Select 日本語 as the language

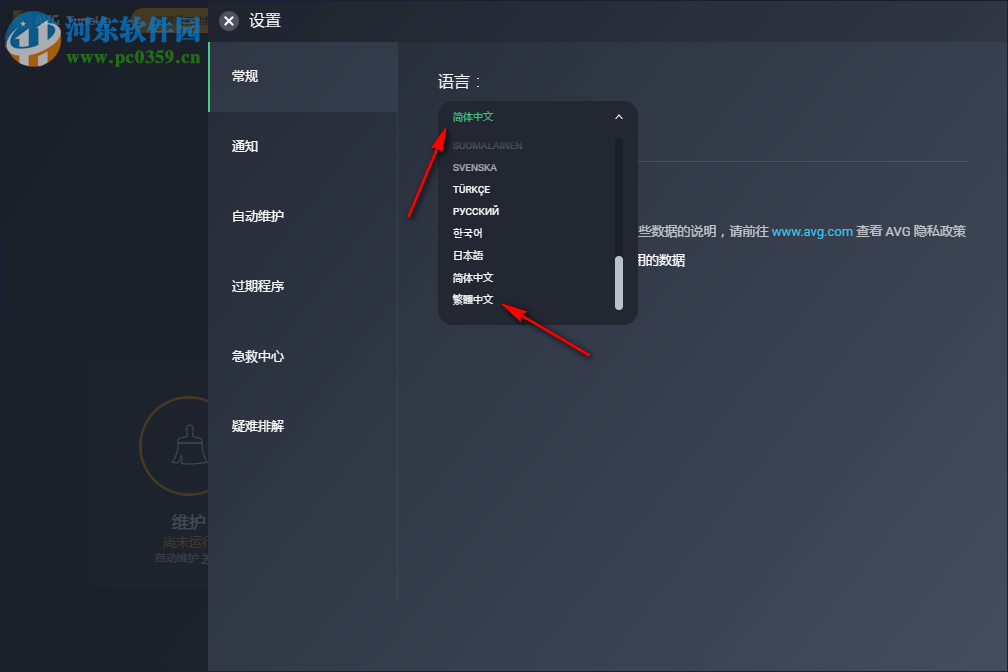tap(470, 255)
